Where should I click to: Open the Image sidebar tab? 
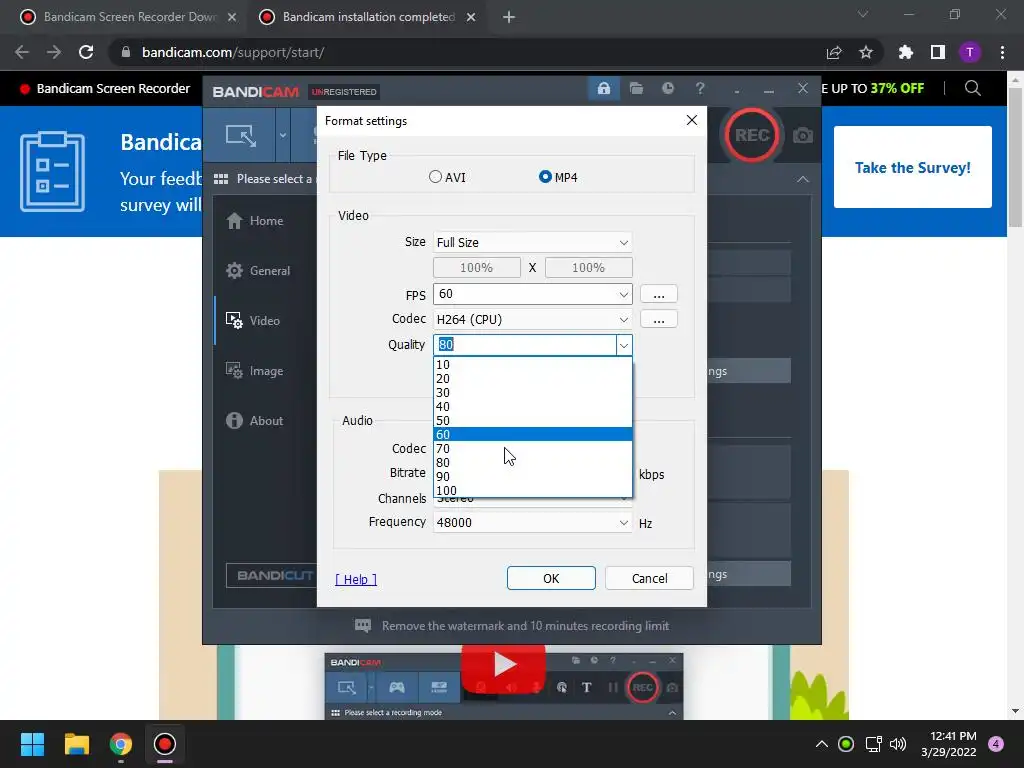pyautogui.click(x=255, y=371)
